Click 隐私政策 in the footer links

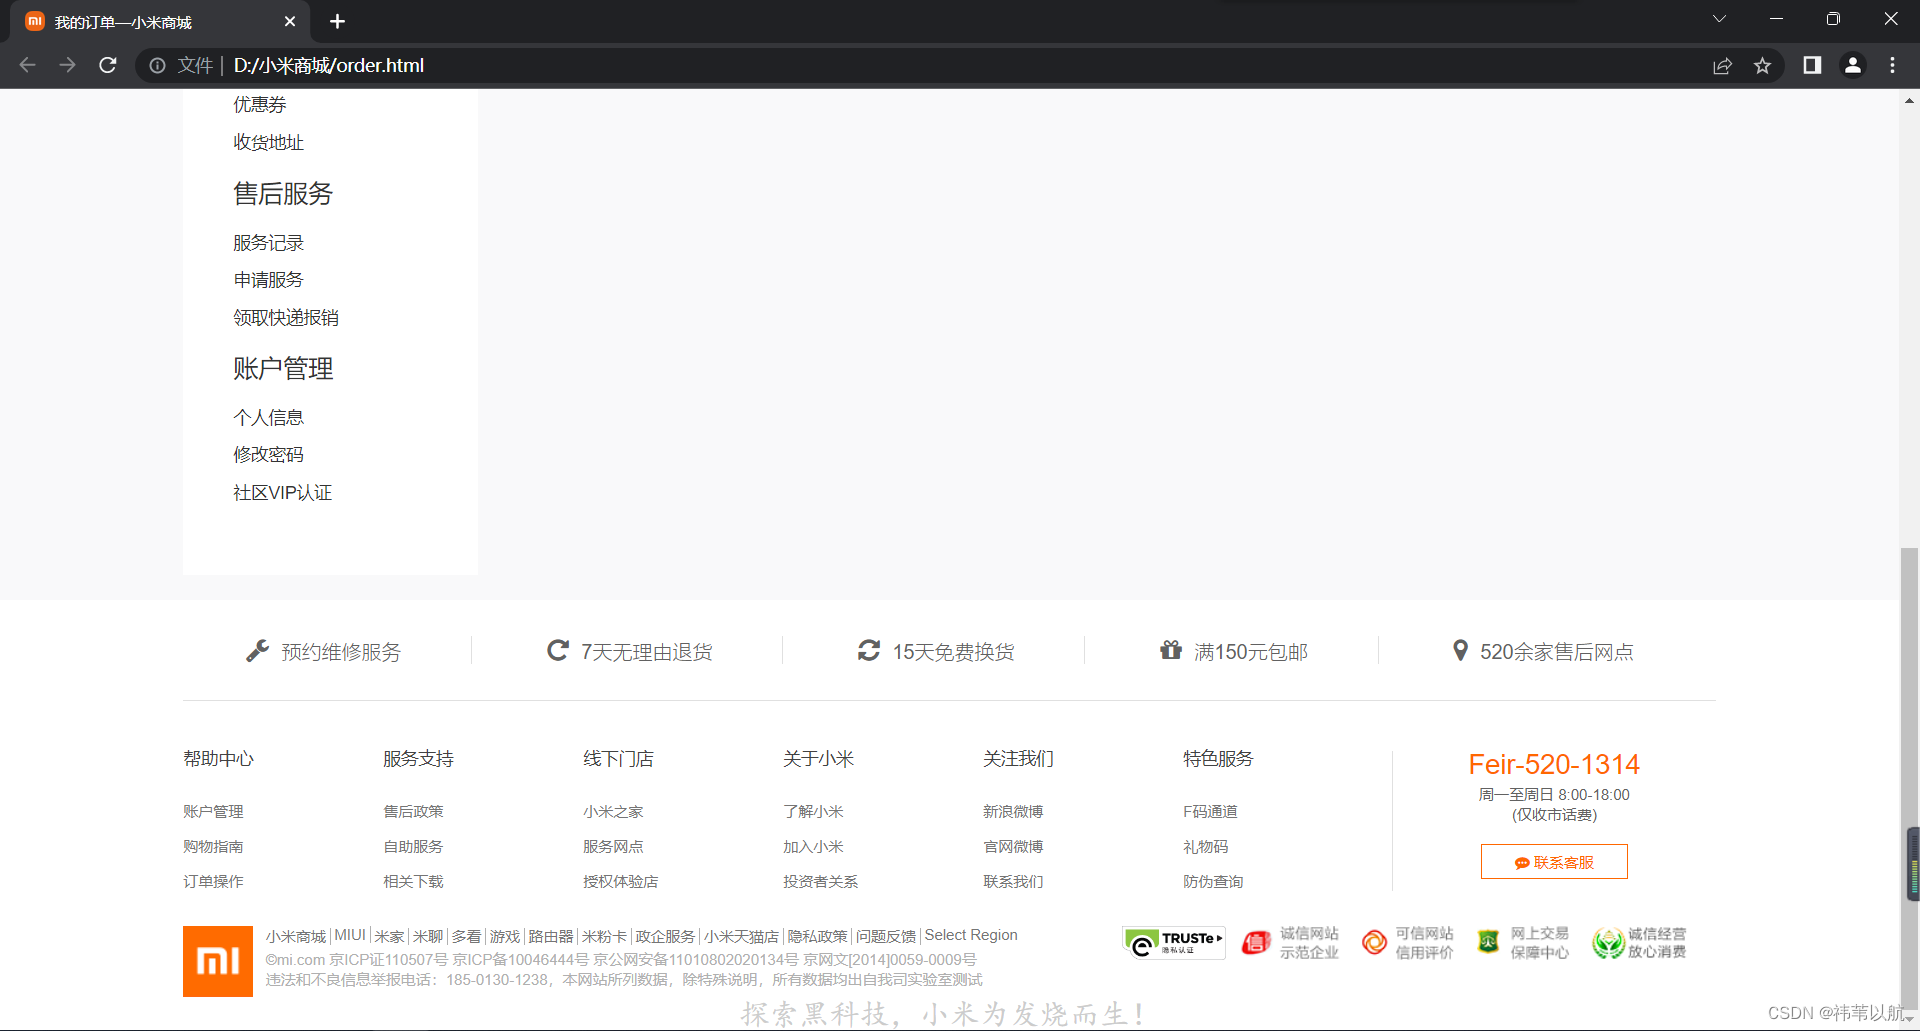pyautogui.click(x=817, y=936)
